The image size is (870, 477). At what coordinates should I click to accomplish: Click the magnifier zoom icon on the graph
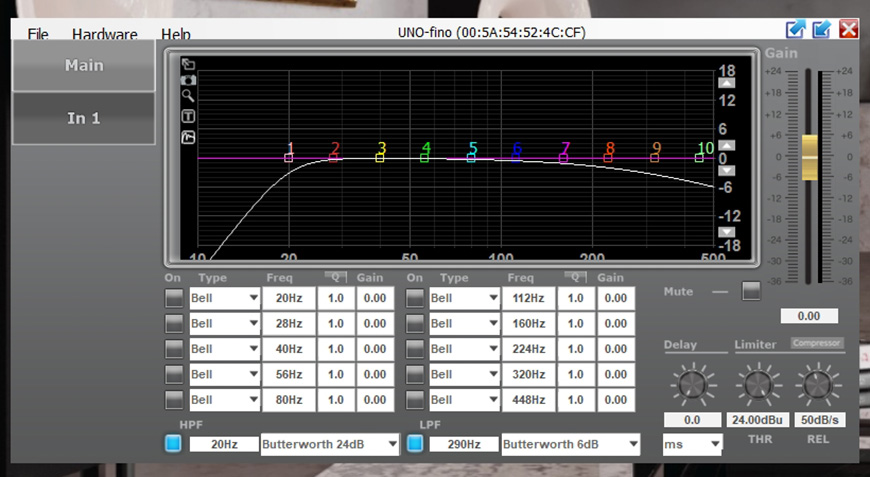[x=188, y=97]
